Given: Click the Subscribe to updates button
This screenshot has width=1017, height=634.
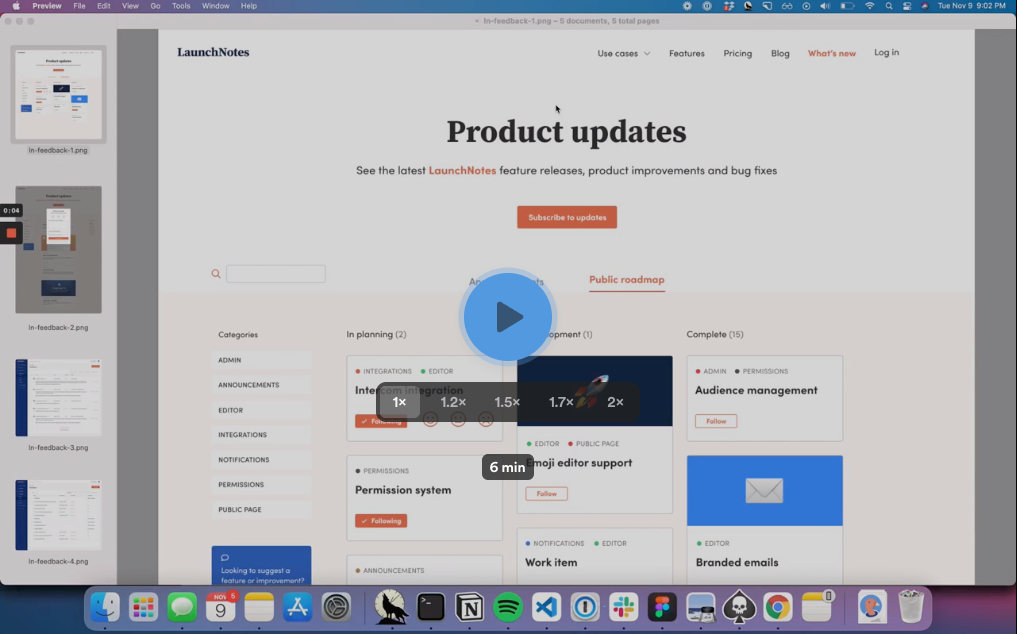Looking at the screenshot, I should click(567, 217).
